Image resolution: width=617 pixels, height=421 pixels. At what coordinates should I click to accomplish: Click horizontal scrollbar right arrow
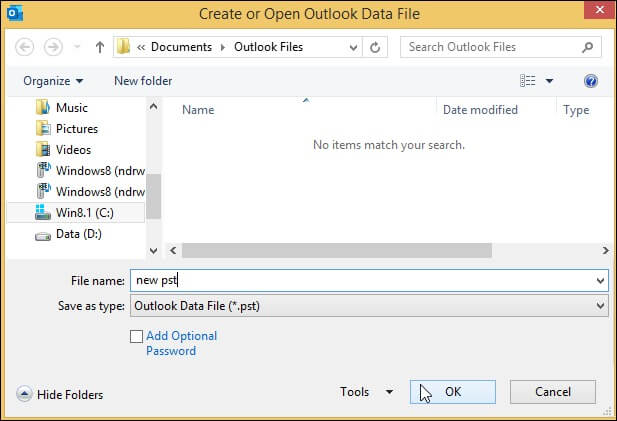[x=606, y=251]
